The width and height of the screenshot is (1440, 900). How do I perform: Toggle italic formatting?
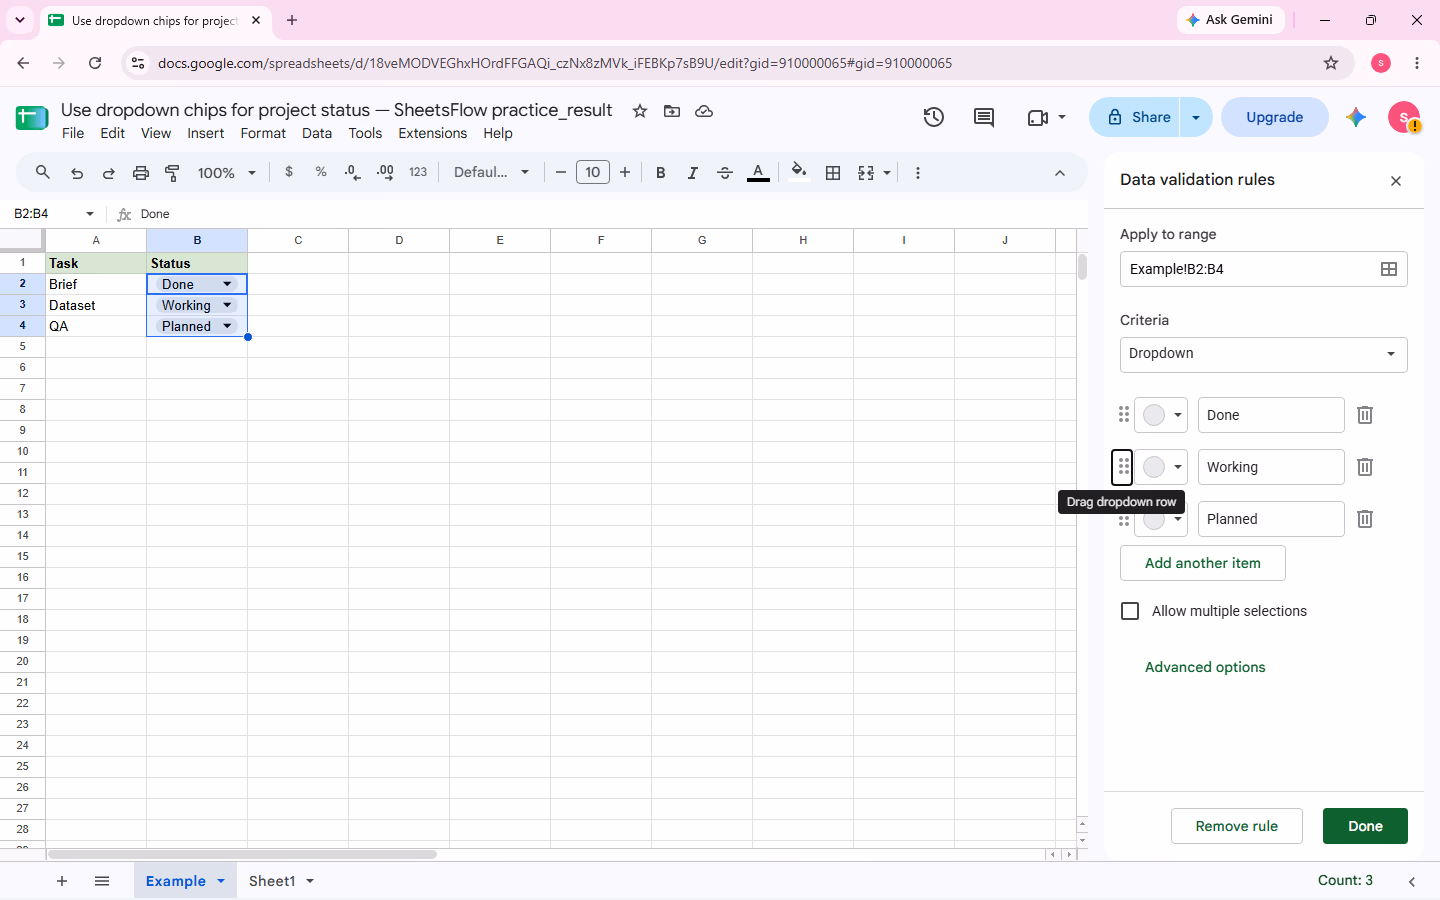[x=692, y=173]
